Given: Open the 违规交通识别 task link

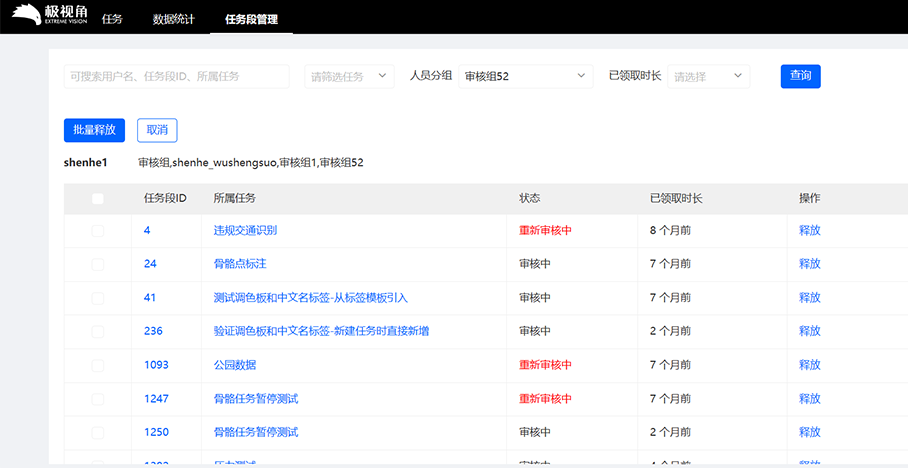Looking at the screenshot, I should (x=245, y=231).
